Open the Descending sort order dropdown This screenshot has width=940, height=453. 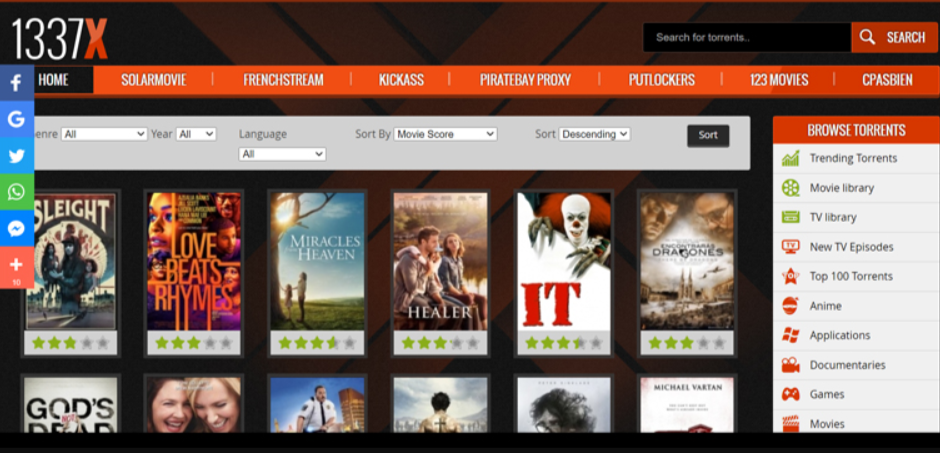point(595,134)
